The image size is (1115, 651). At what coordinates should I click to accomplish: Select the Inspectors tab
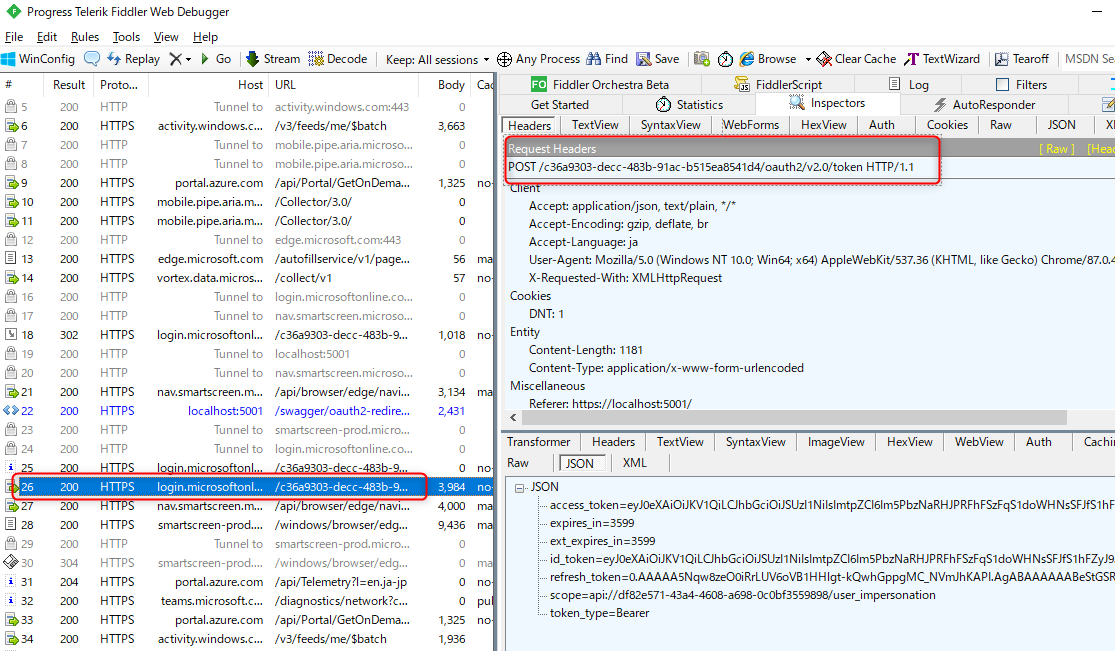click(828, 103)
